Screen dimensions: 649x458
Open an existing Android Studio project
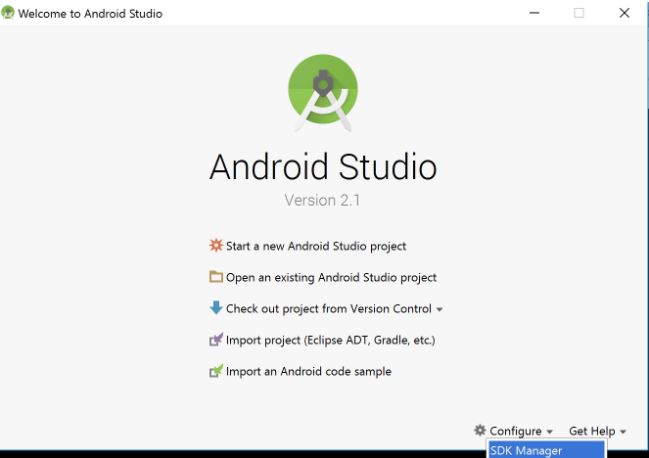point(331,278)
